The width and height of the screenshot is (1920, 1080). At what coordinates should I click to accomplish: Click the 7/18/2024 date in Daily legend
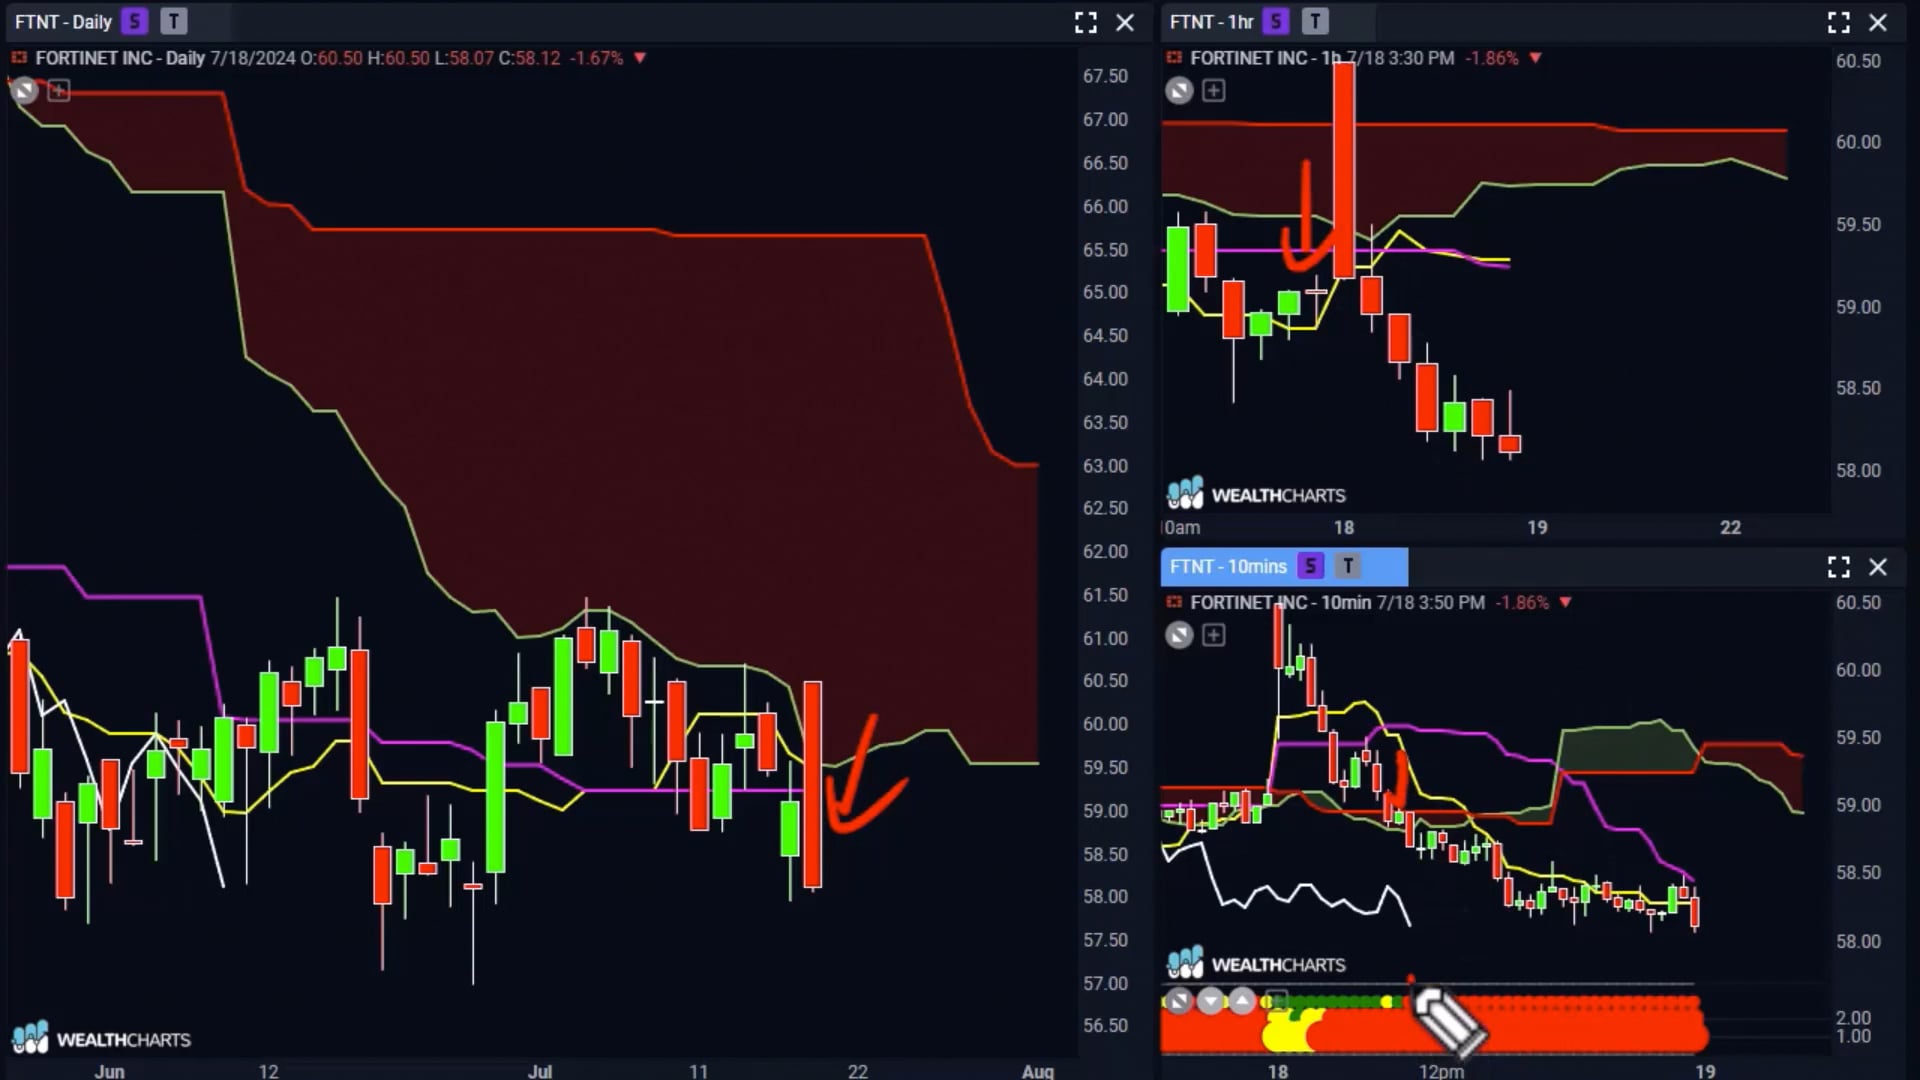253,58
